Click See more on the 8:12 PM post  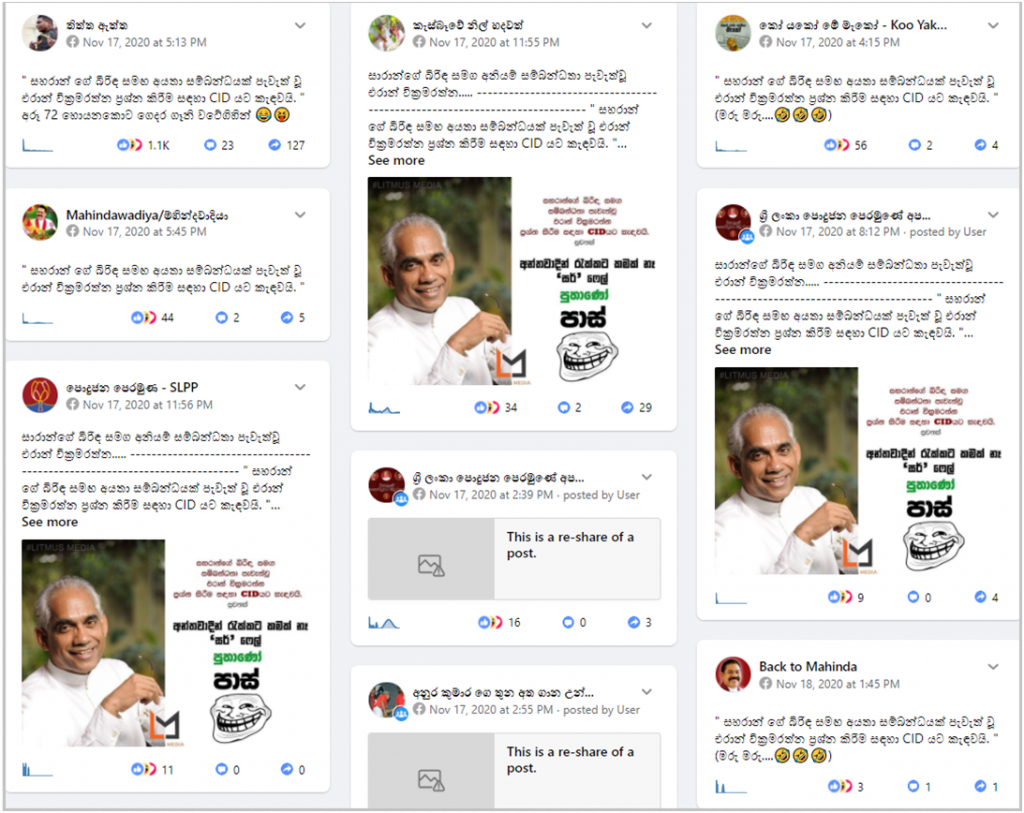pos(743,350)
